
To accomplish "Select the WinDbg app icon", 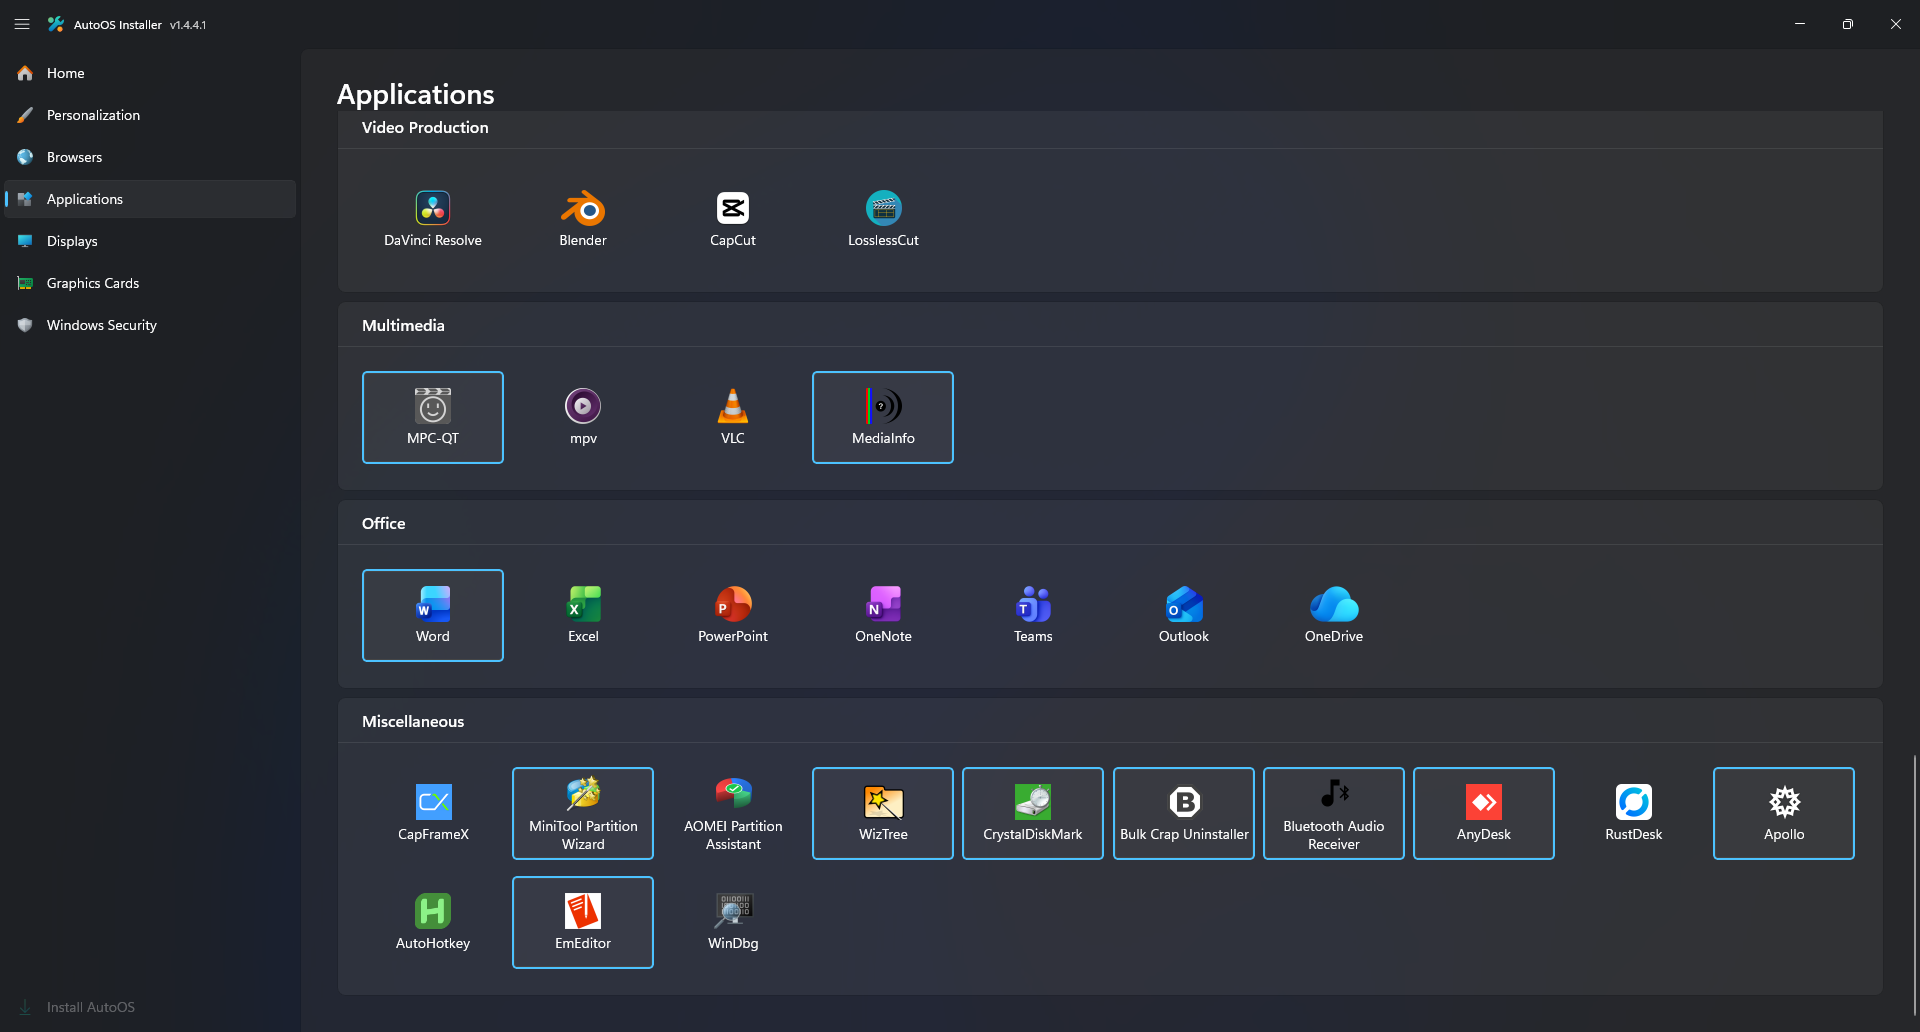I will 733,911.
